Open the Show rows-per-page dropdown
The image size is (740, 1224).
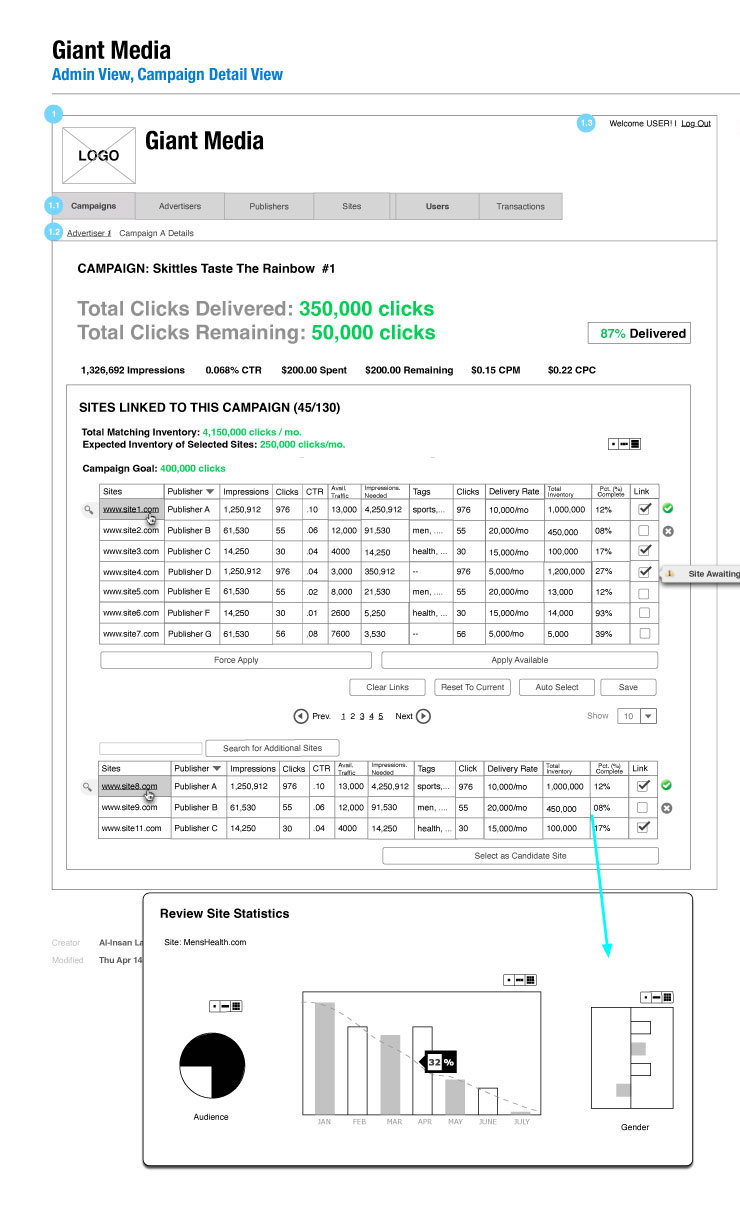(x=648, y=716)
